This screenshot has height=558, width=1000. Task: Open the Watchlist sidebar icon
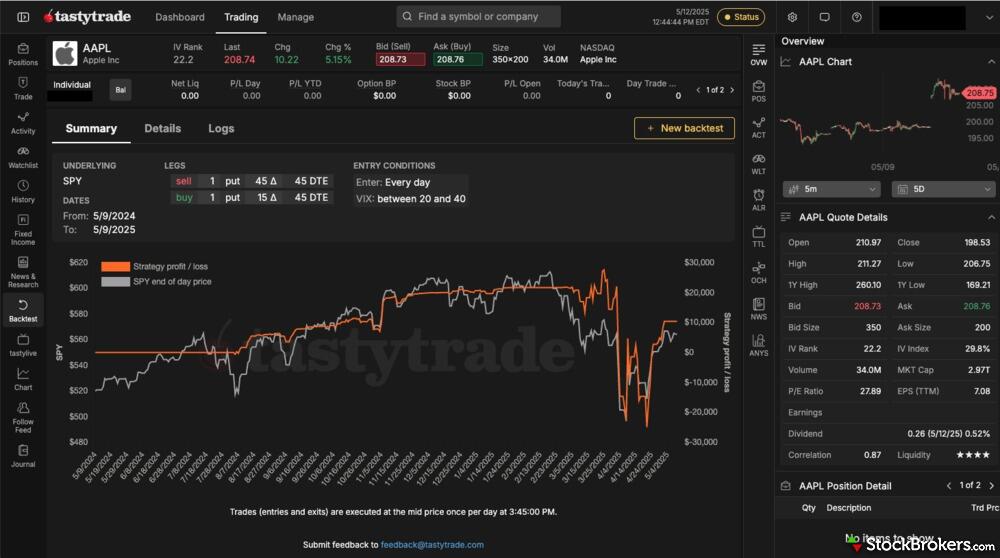pyautogui.click(x=23, y=156)
